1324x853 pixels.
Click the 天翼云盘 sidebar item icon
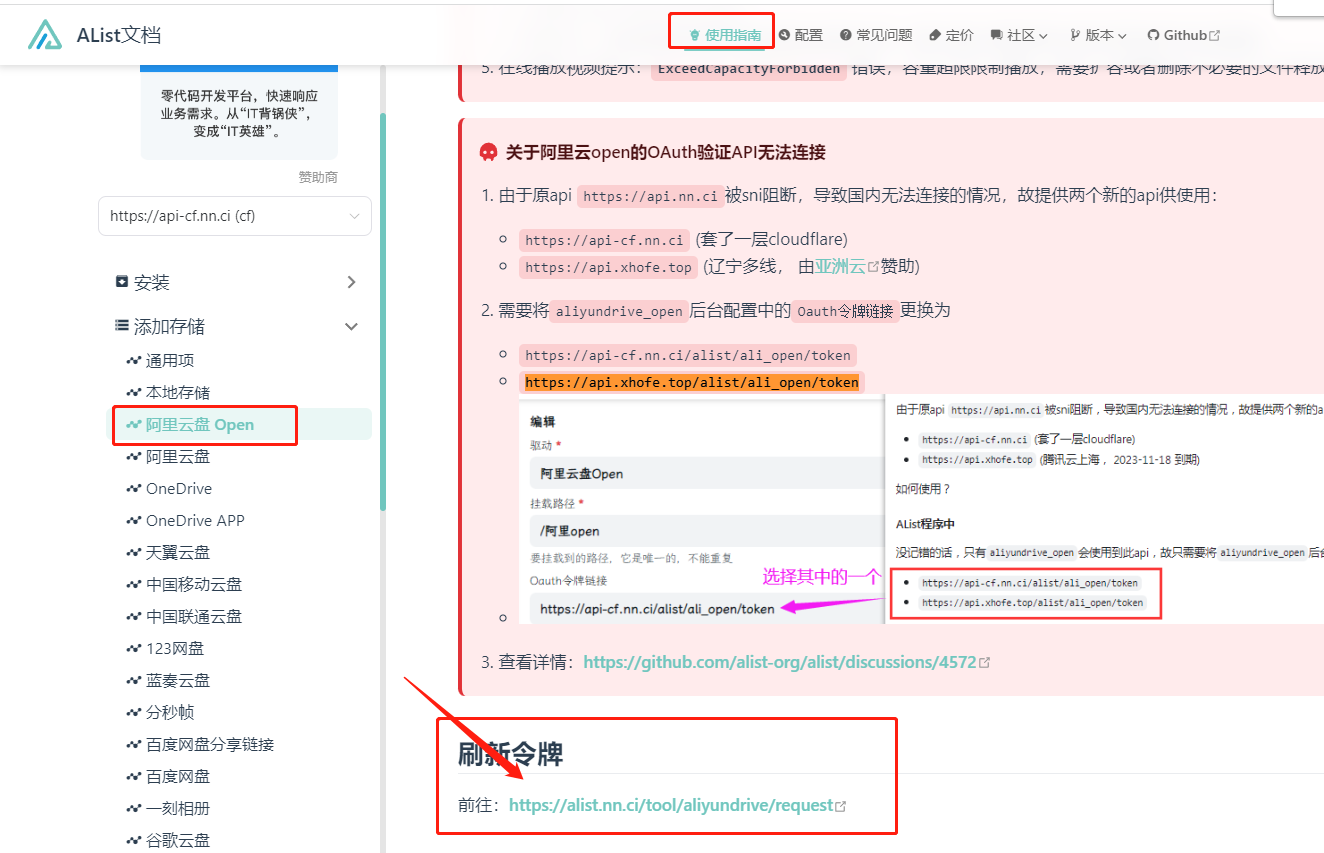[x=133, y=553]
